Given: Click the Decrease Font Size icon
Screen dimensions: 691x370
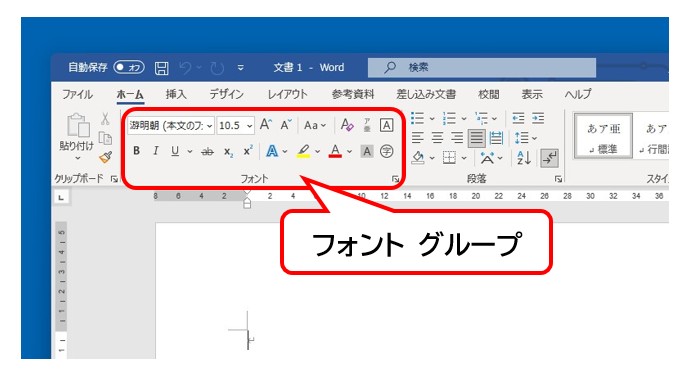Looking at the screenshot, I should coord(286,125).
